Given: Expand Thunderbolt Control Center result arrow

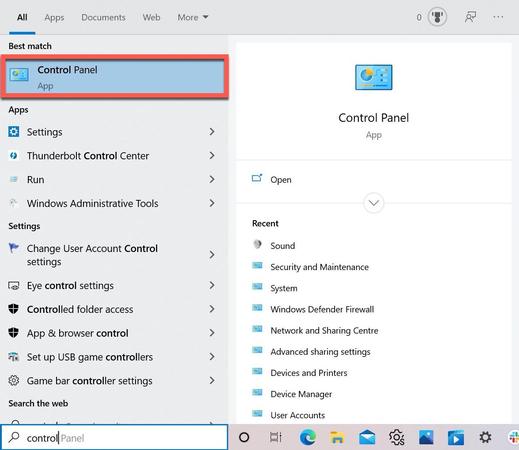Looking at the screenshot, I should tap(212, 155).
